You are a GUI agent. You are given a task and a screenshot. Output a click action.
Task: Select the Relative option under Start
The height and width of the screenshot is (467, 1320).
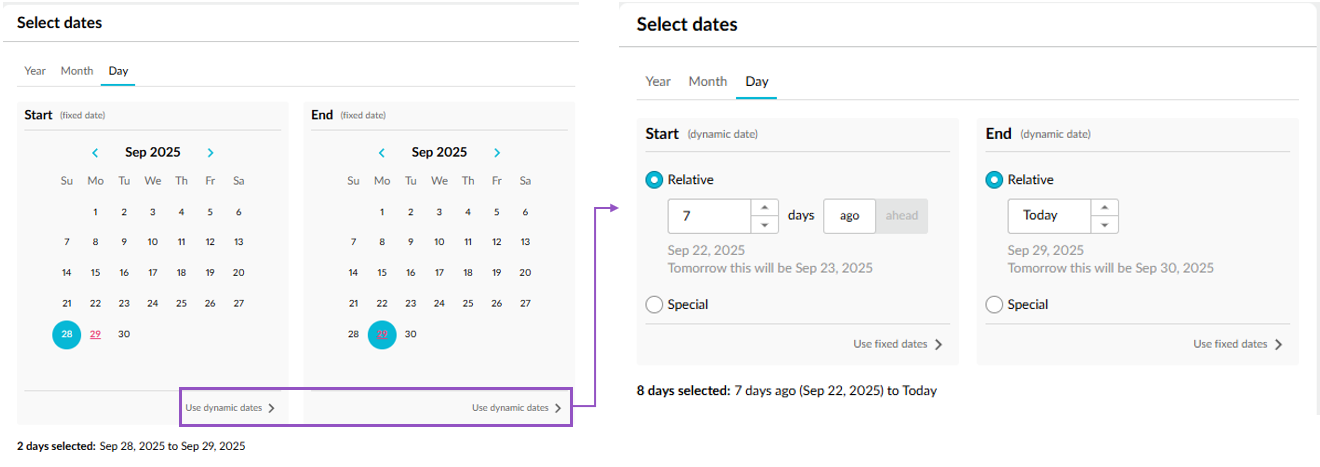pos(654,180)
